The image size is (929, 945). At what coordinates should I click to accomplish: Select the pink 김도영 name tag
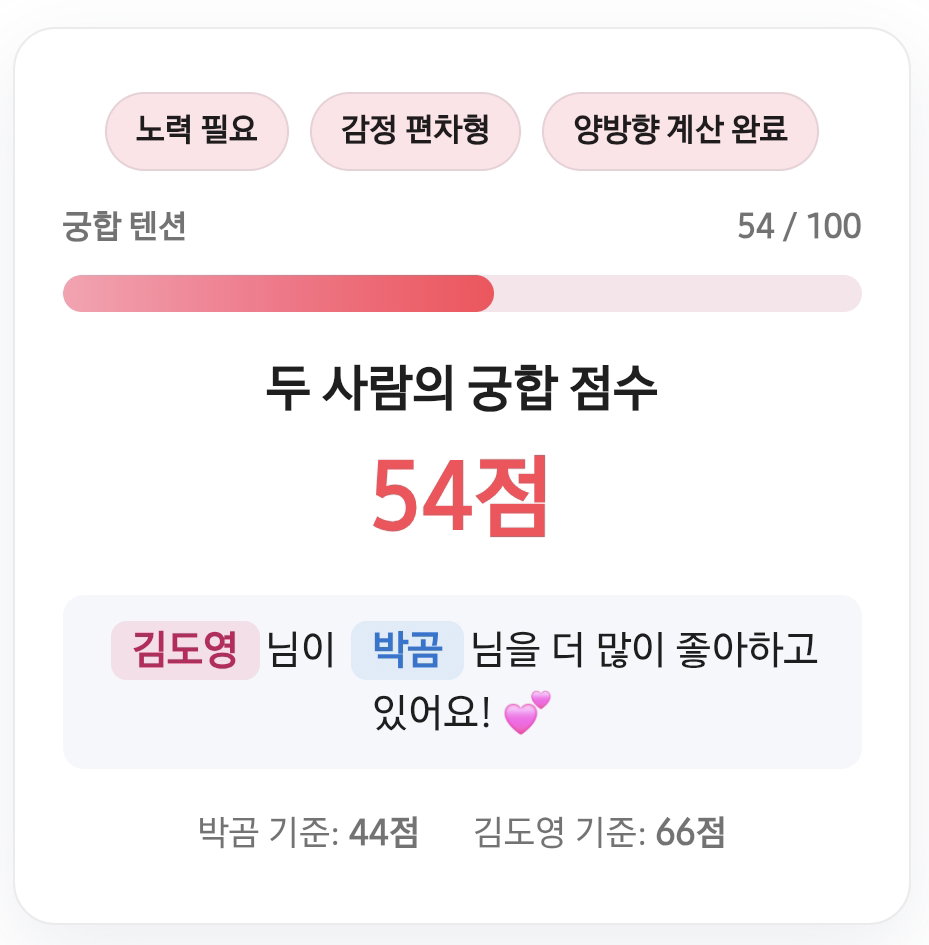[x=185, y=650]
